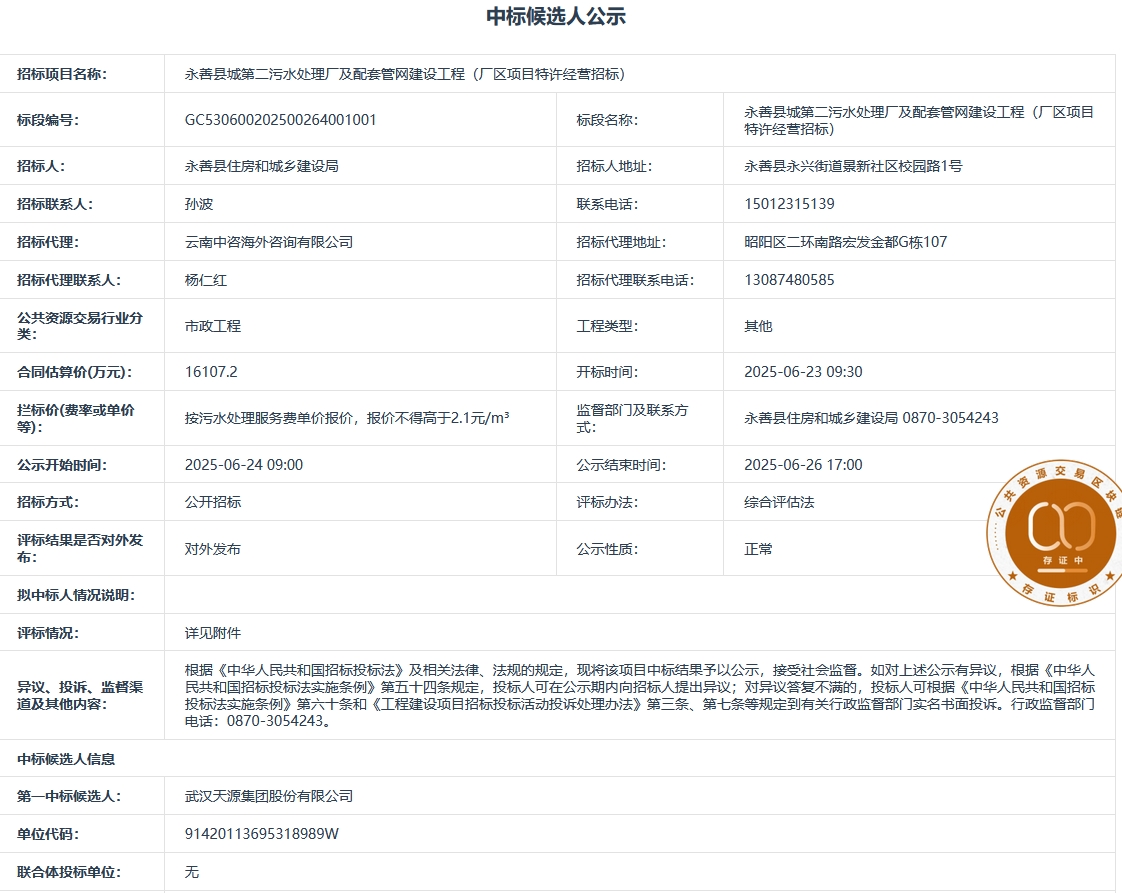Image resolution: width=1122 pixels, height=893 pixels.
Task: Click the label 联合体投标单位
Action: click(x=69, y=872)
